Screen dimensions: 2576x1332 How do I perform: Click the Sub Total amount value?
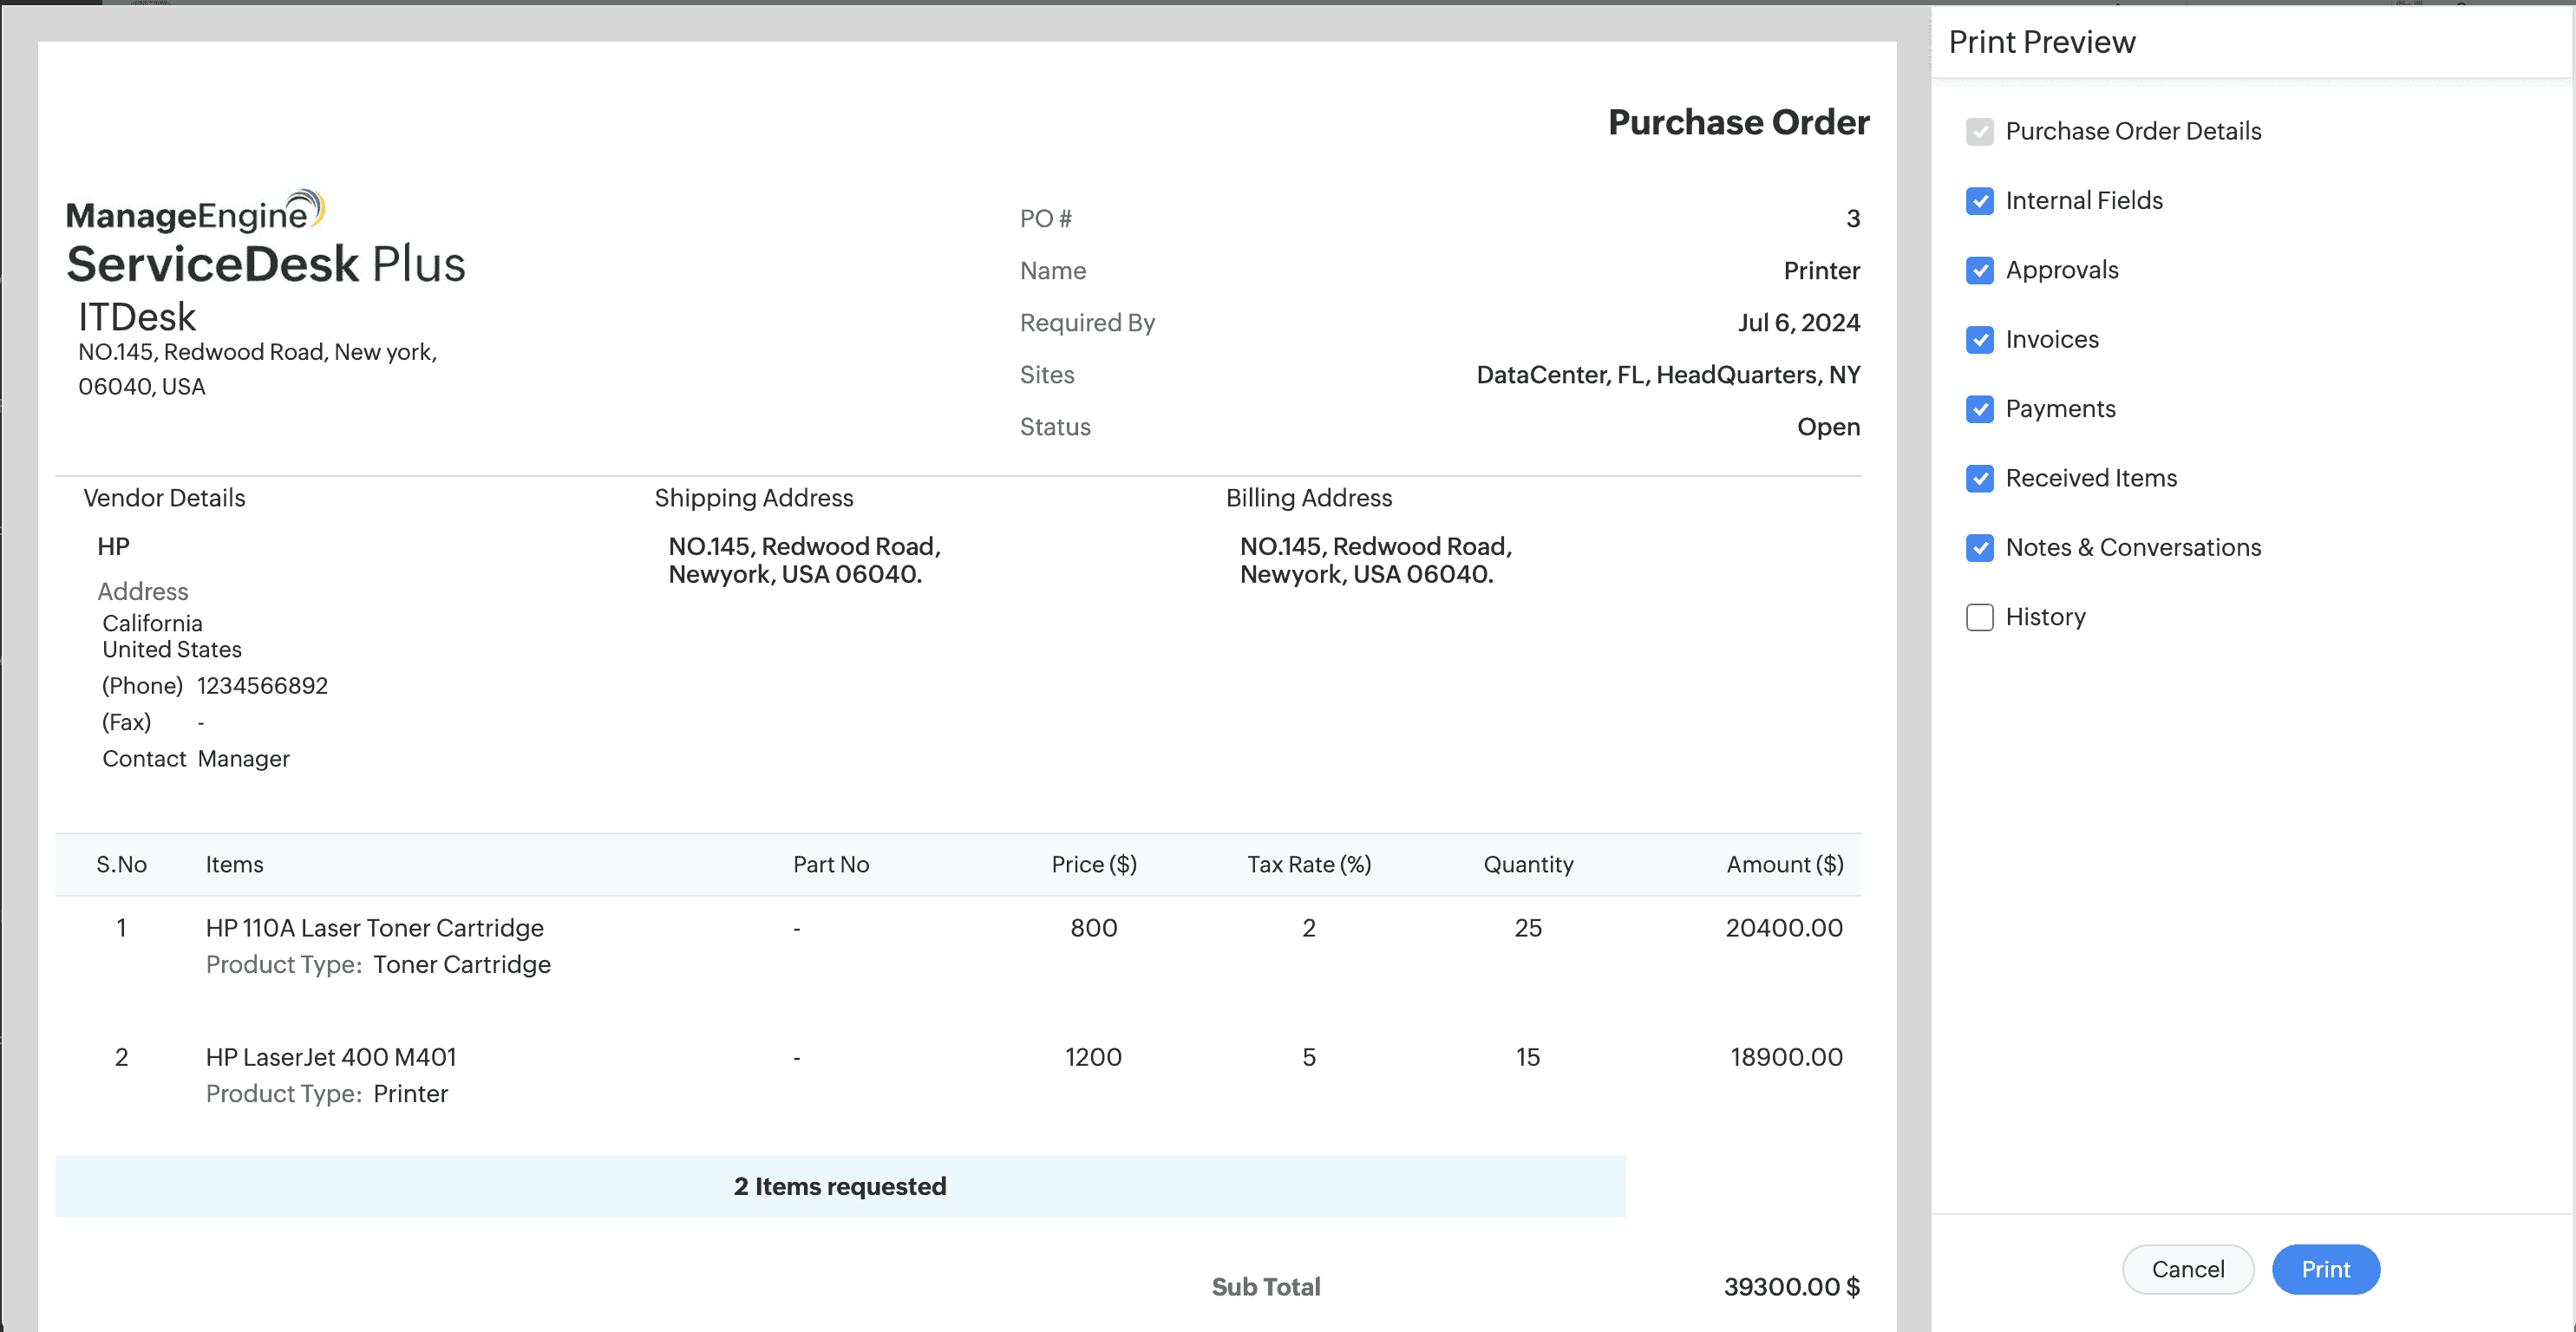pyautogui.click(x=1790, y=1287)
